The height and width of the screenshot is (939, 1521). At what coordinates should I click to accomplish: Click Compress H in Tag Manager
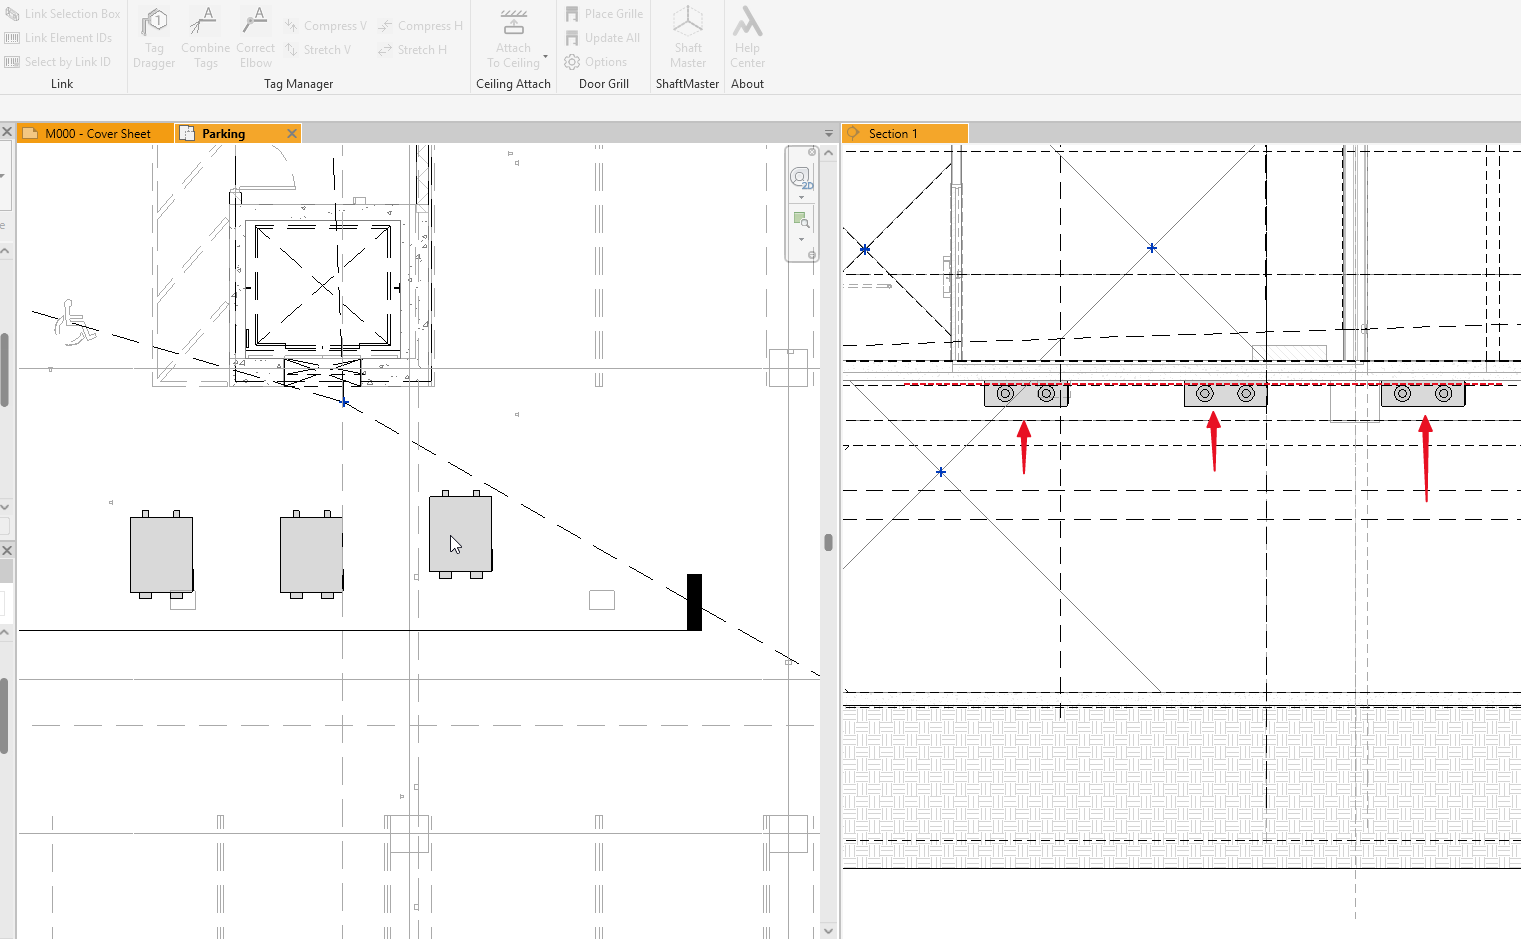coord(420,26)
